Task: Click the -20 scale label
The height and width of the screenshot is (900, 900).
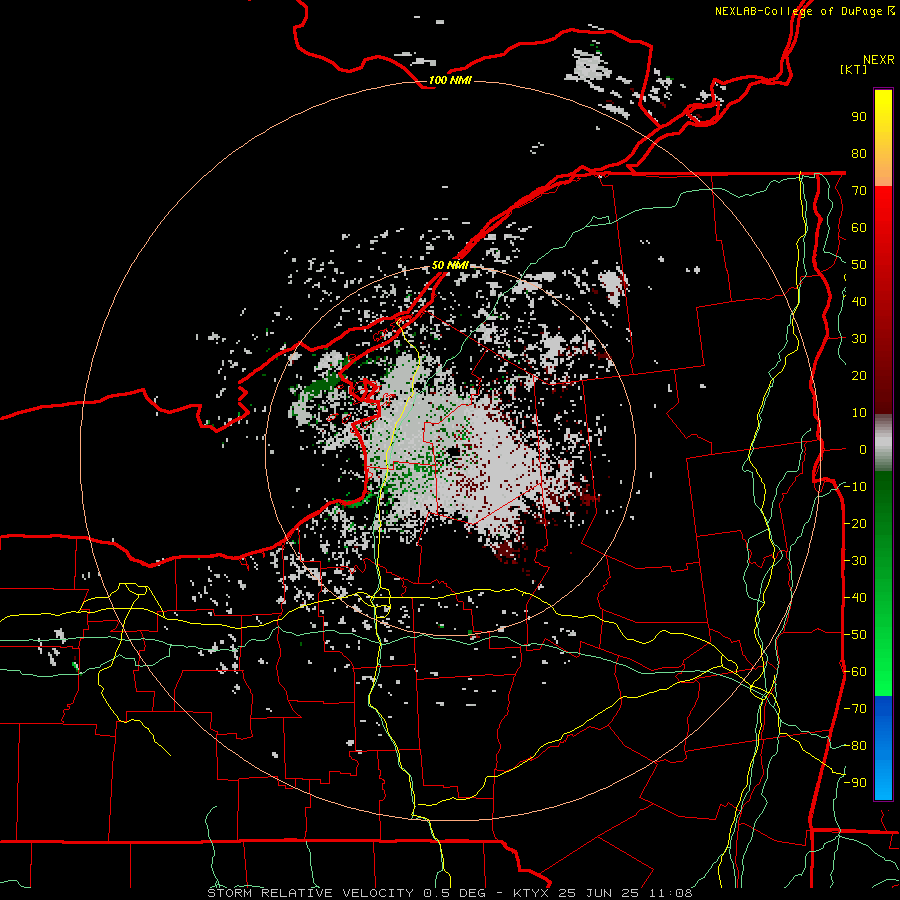Action: click(855, 524)
